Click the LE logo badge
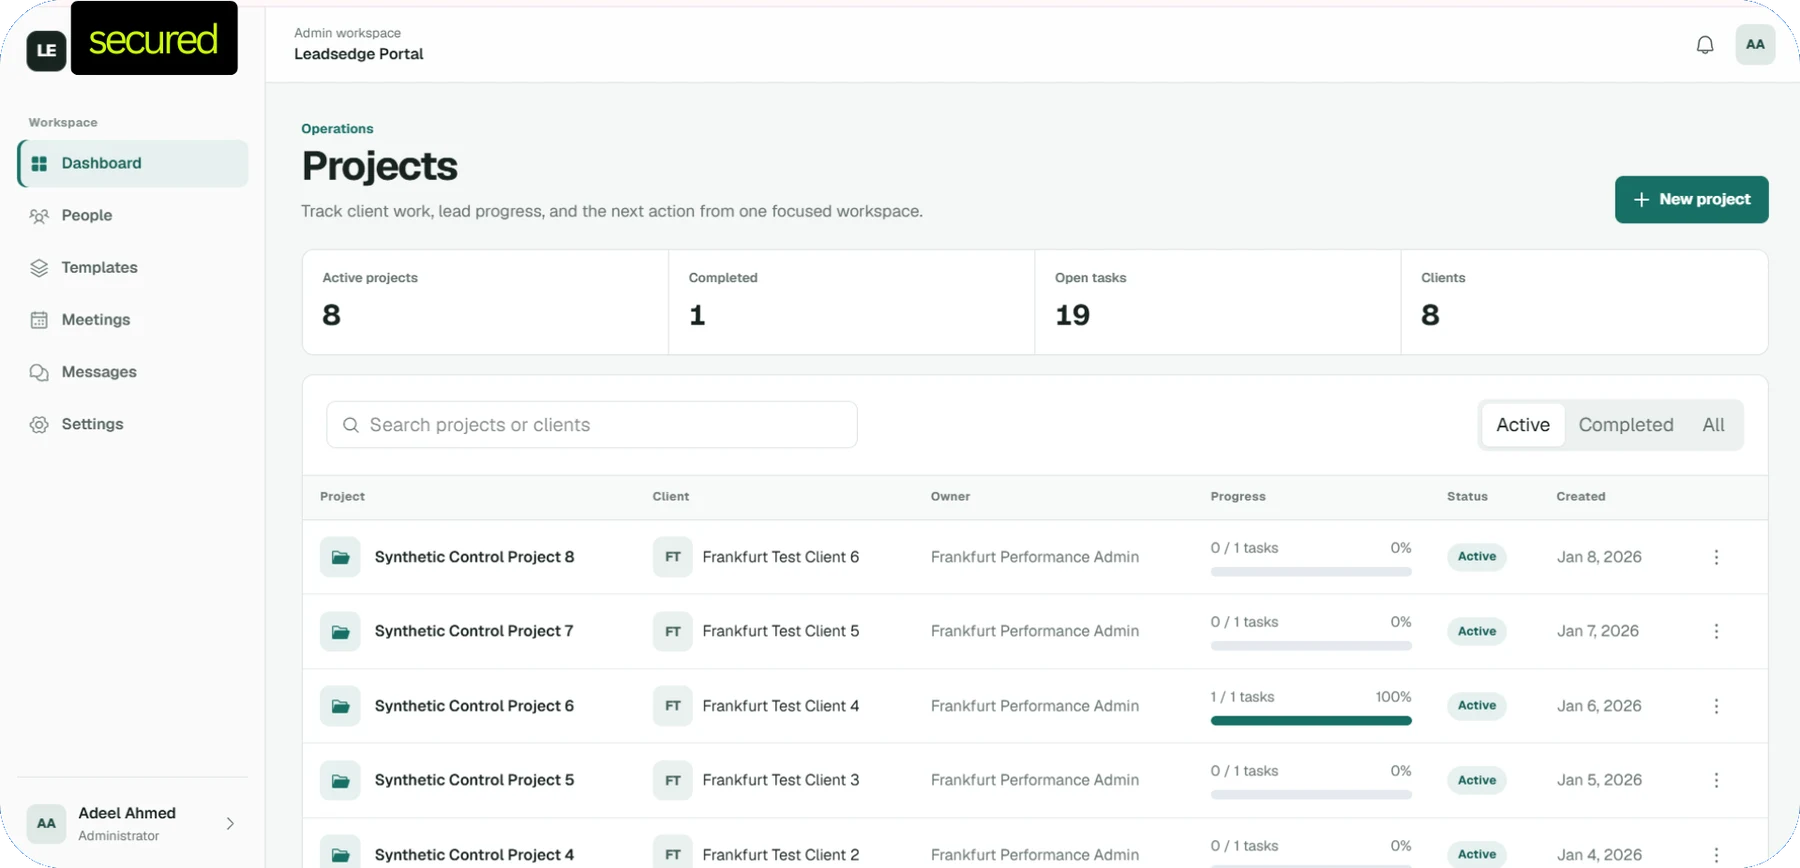Image resolution: width=1800 pixels, height=868 pixels. coord(46,50)
